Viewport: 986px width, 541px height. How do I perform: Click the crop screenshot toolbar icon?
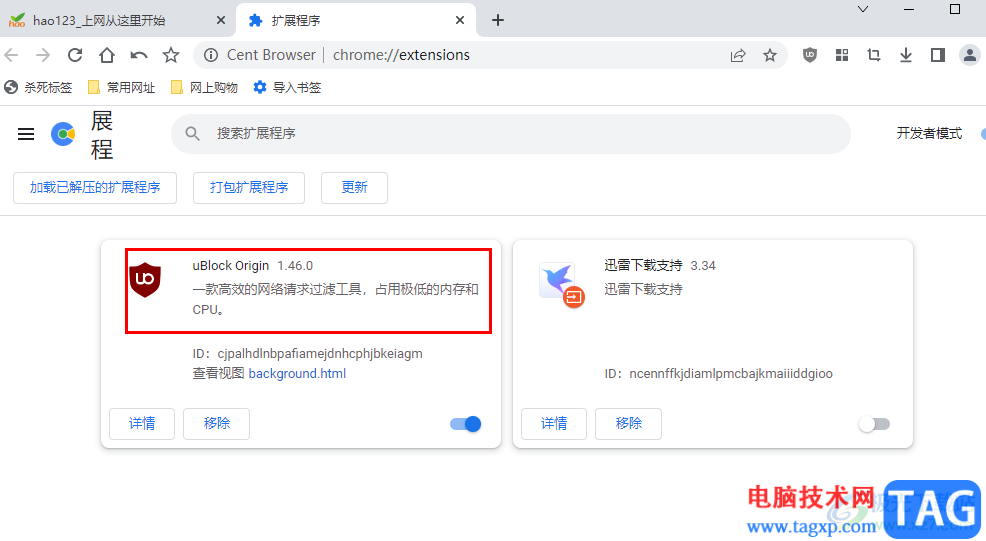(874, 55)
